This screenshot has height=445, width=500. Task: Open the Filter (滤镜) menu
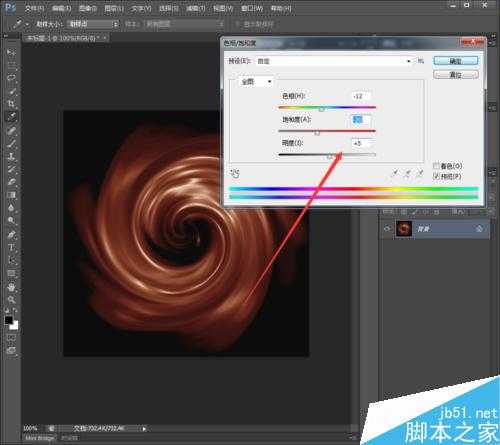coord(196,8)
